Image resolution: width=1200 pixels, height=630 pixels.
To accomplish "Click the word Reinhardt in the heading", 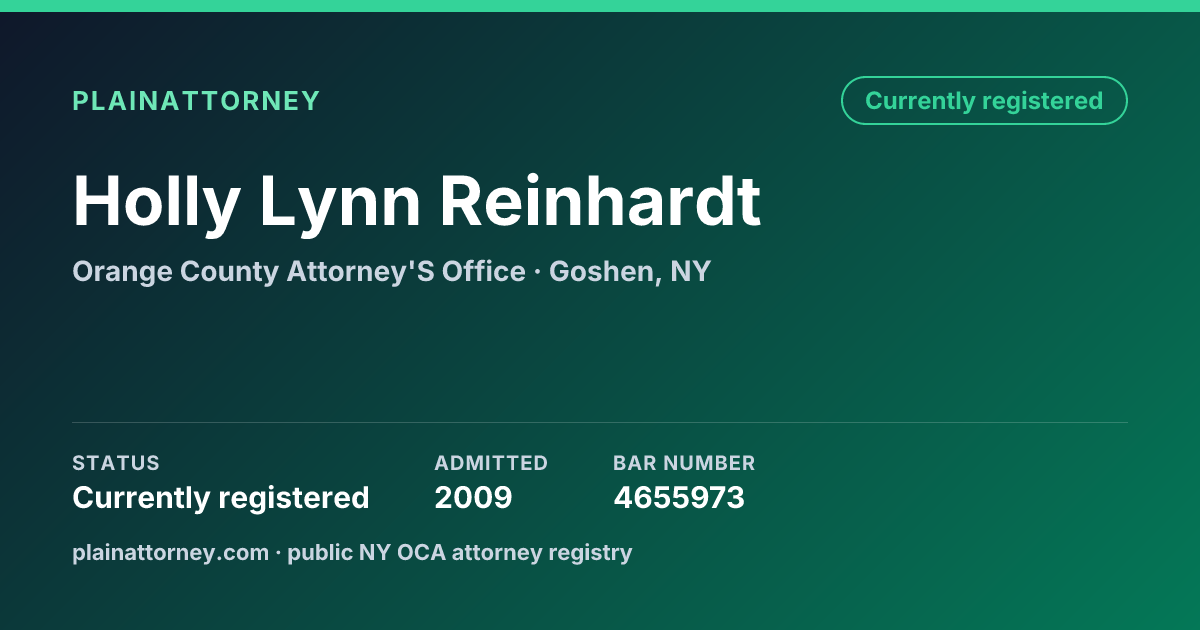I will 601,203.
